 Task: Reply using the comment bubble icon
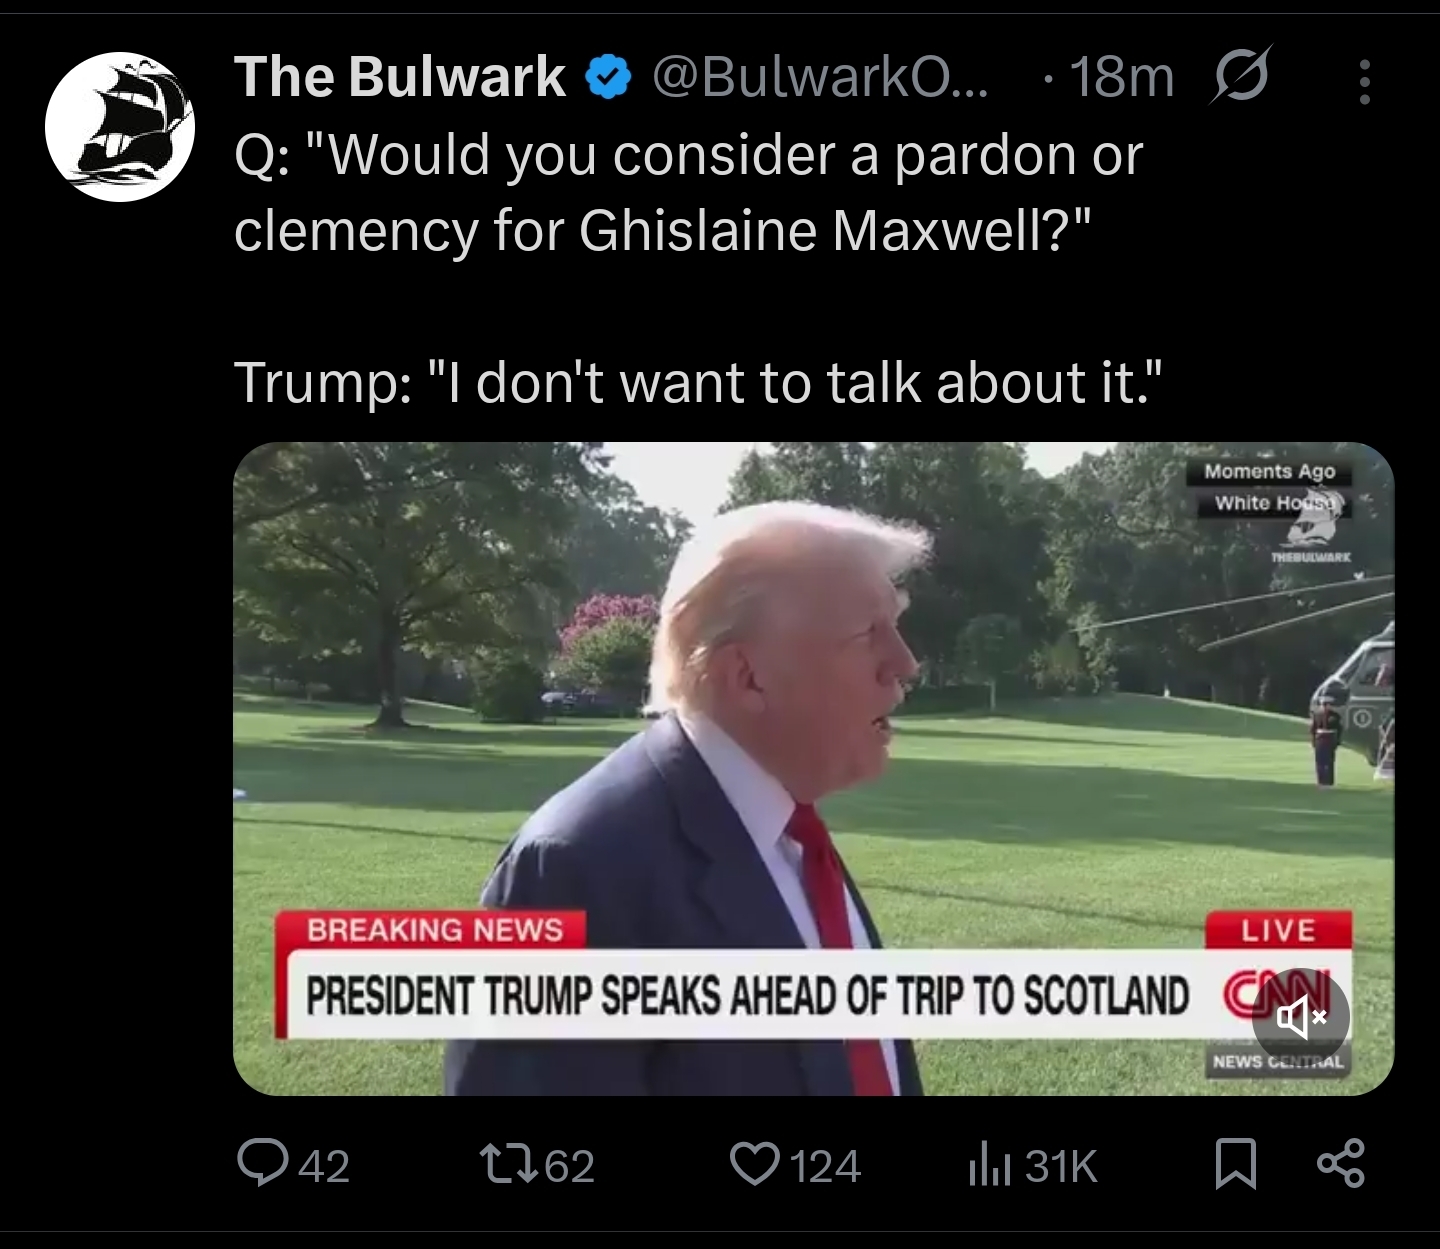(262, 1165)
